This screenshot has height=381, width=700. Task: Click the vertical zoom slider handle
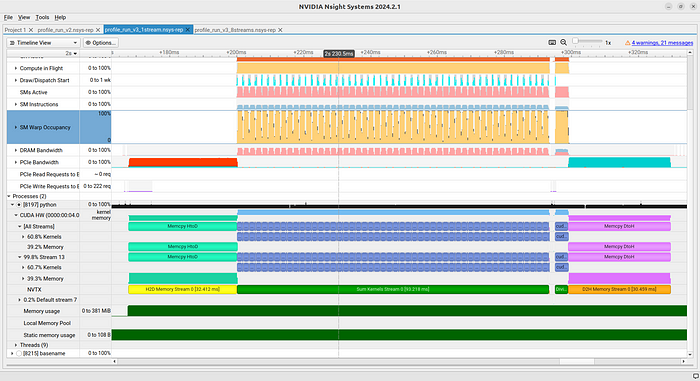[575, 41]
